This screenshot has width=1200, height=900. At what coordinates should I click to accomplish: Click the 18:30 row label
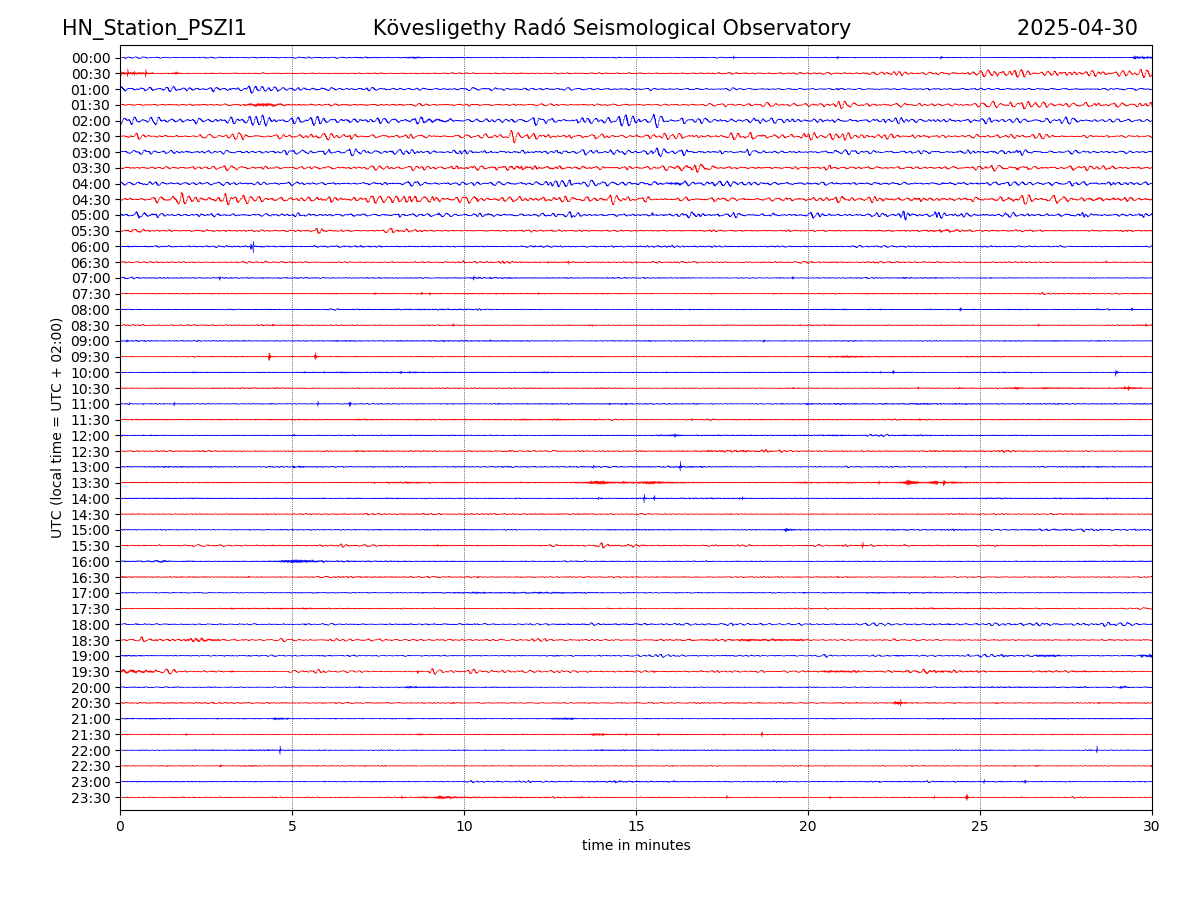(91, 641)
